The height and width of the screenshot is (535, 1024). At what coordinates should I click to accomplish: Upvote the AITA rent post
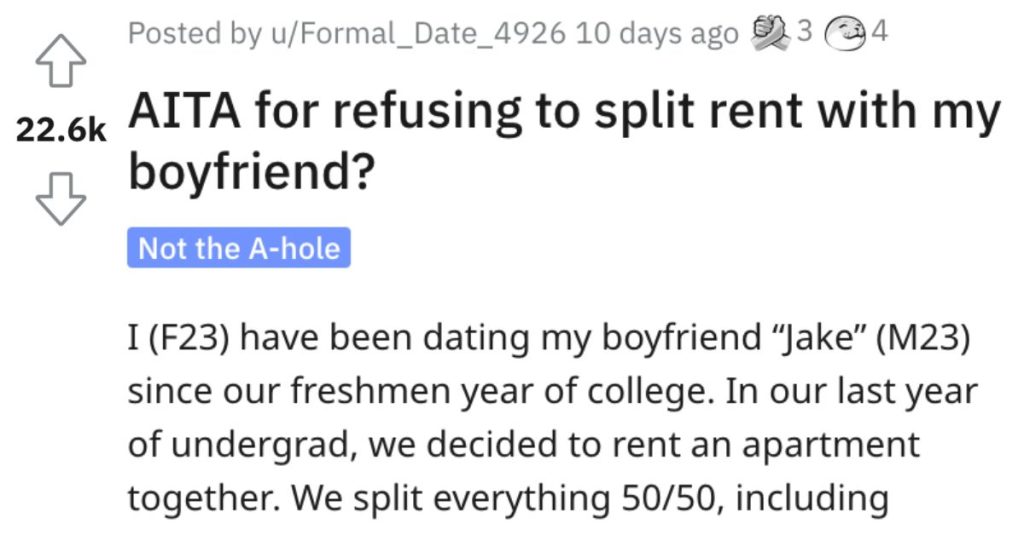coord(61,61)
